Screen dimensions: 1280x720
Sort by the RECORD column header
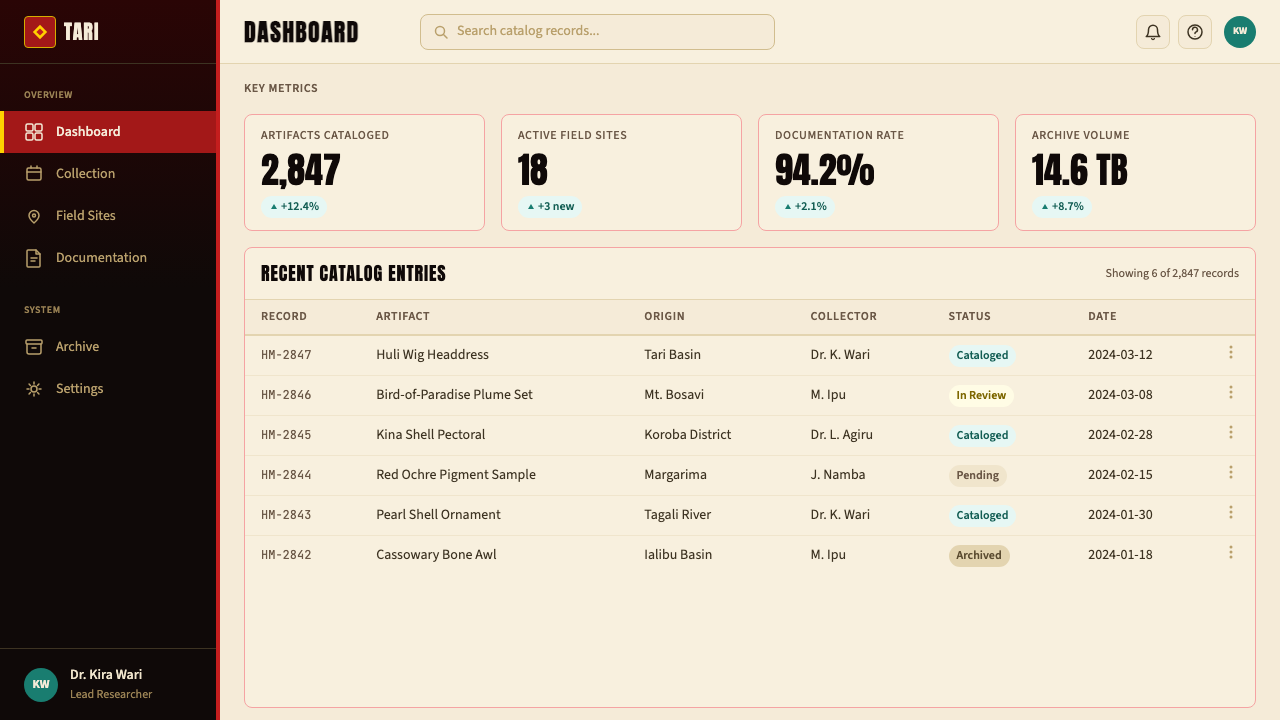tap(284, 316)
